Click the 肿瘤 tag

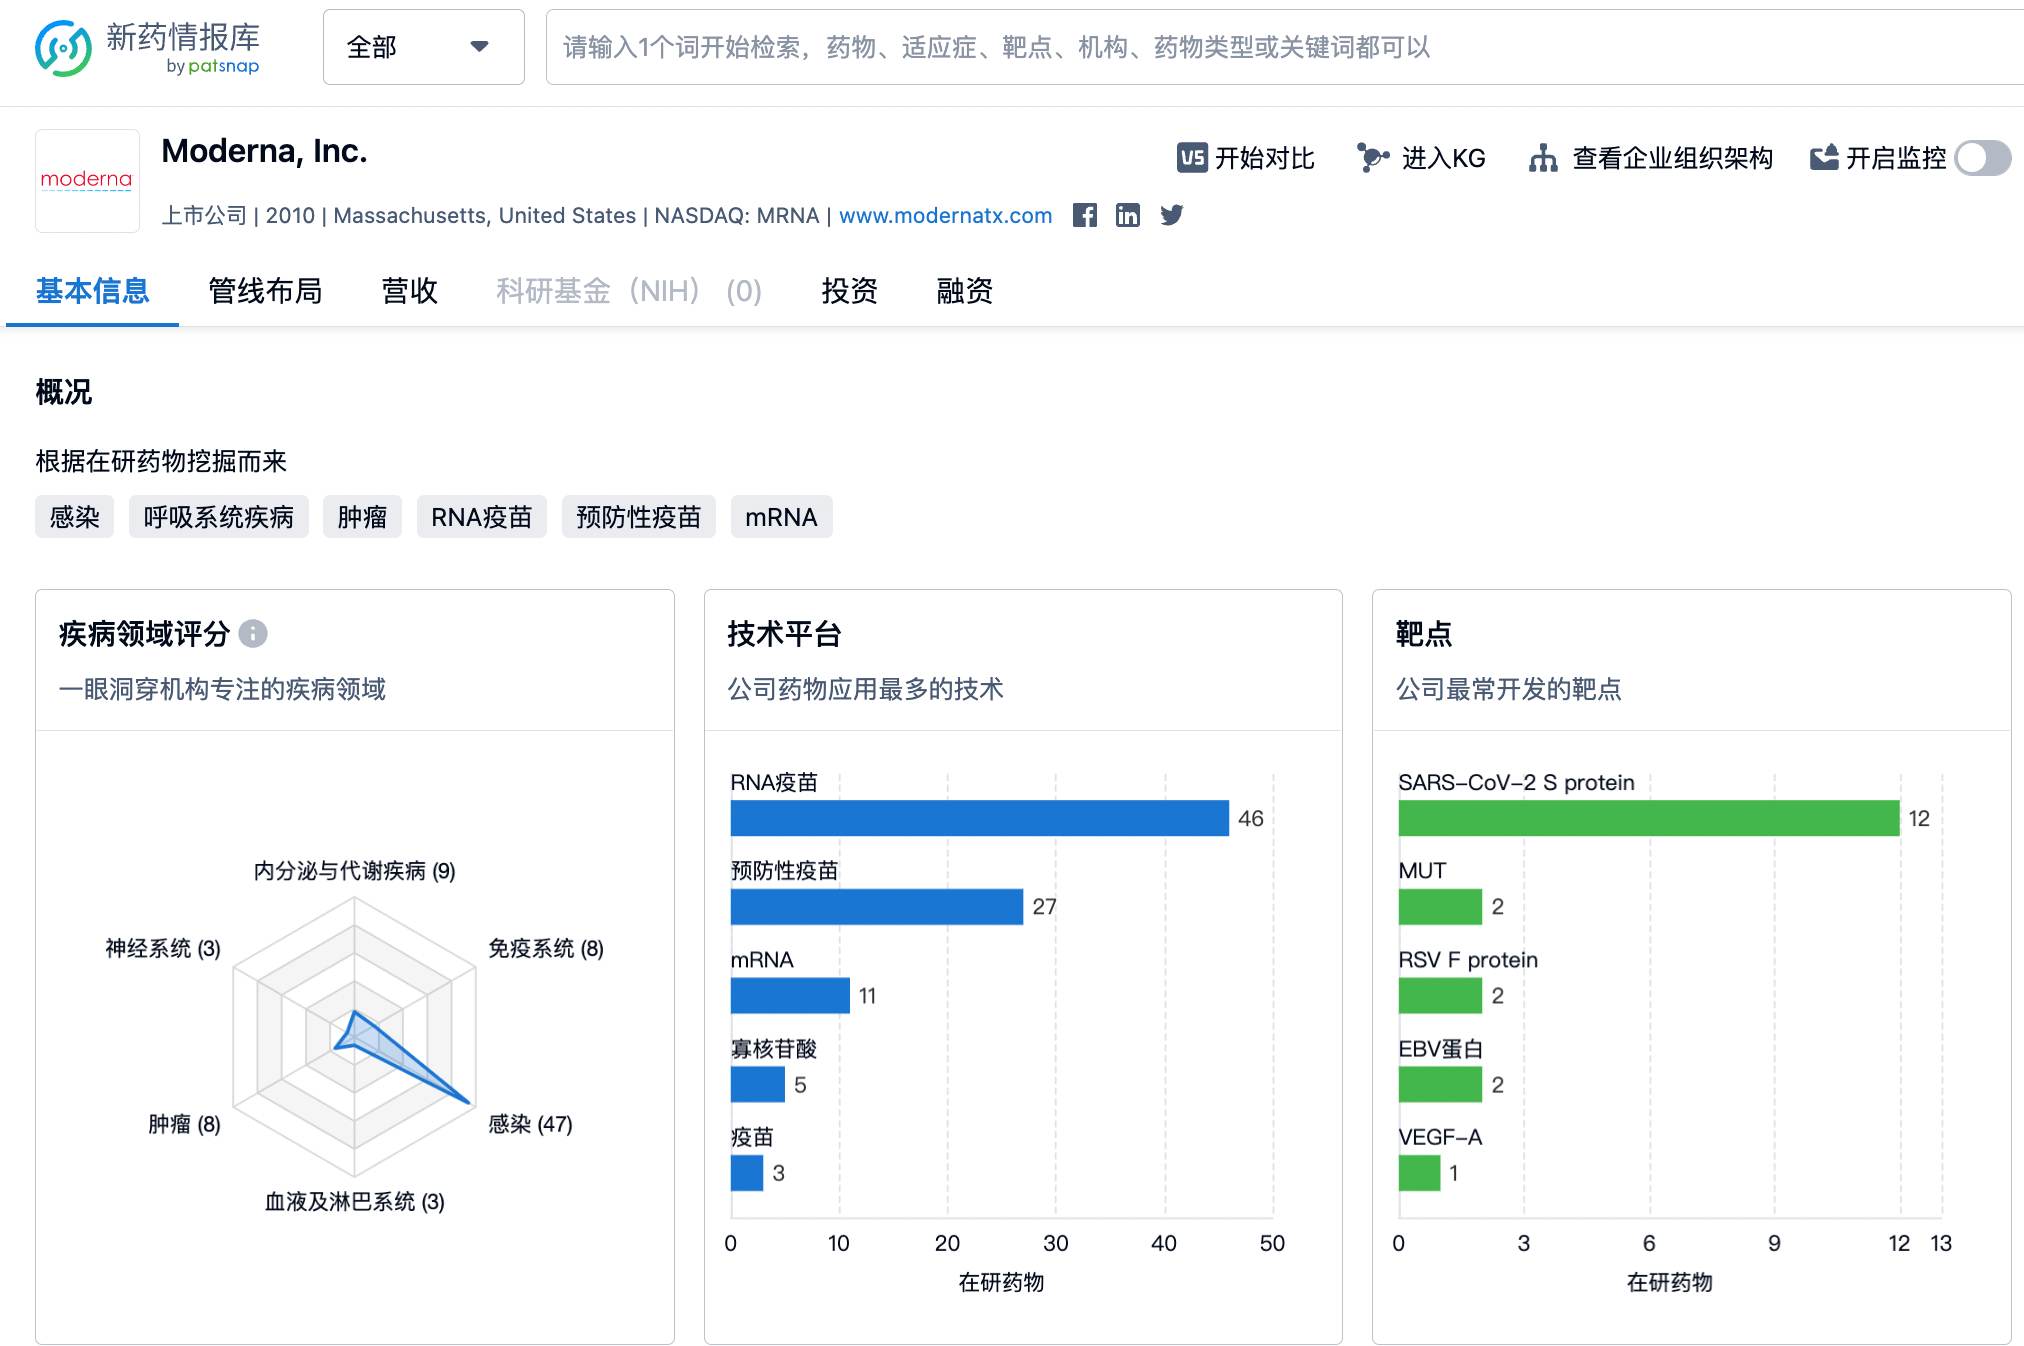point(362,517)
